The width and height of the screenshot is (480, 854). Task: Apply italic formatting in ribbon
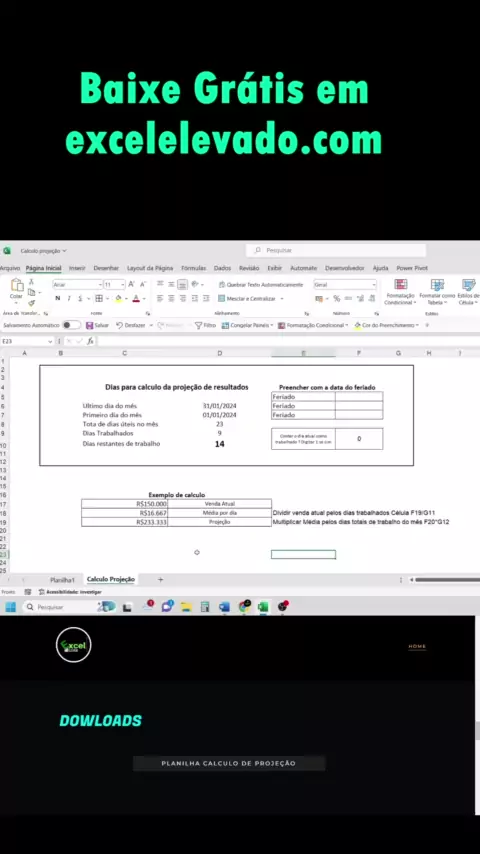69,298
